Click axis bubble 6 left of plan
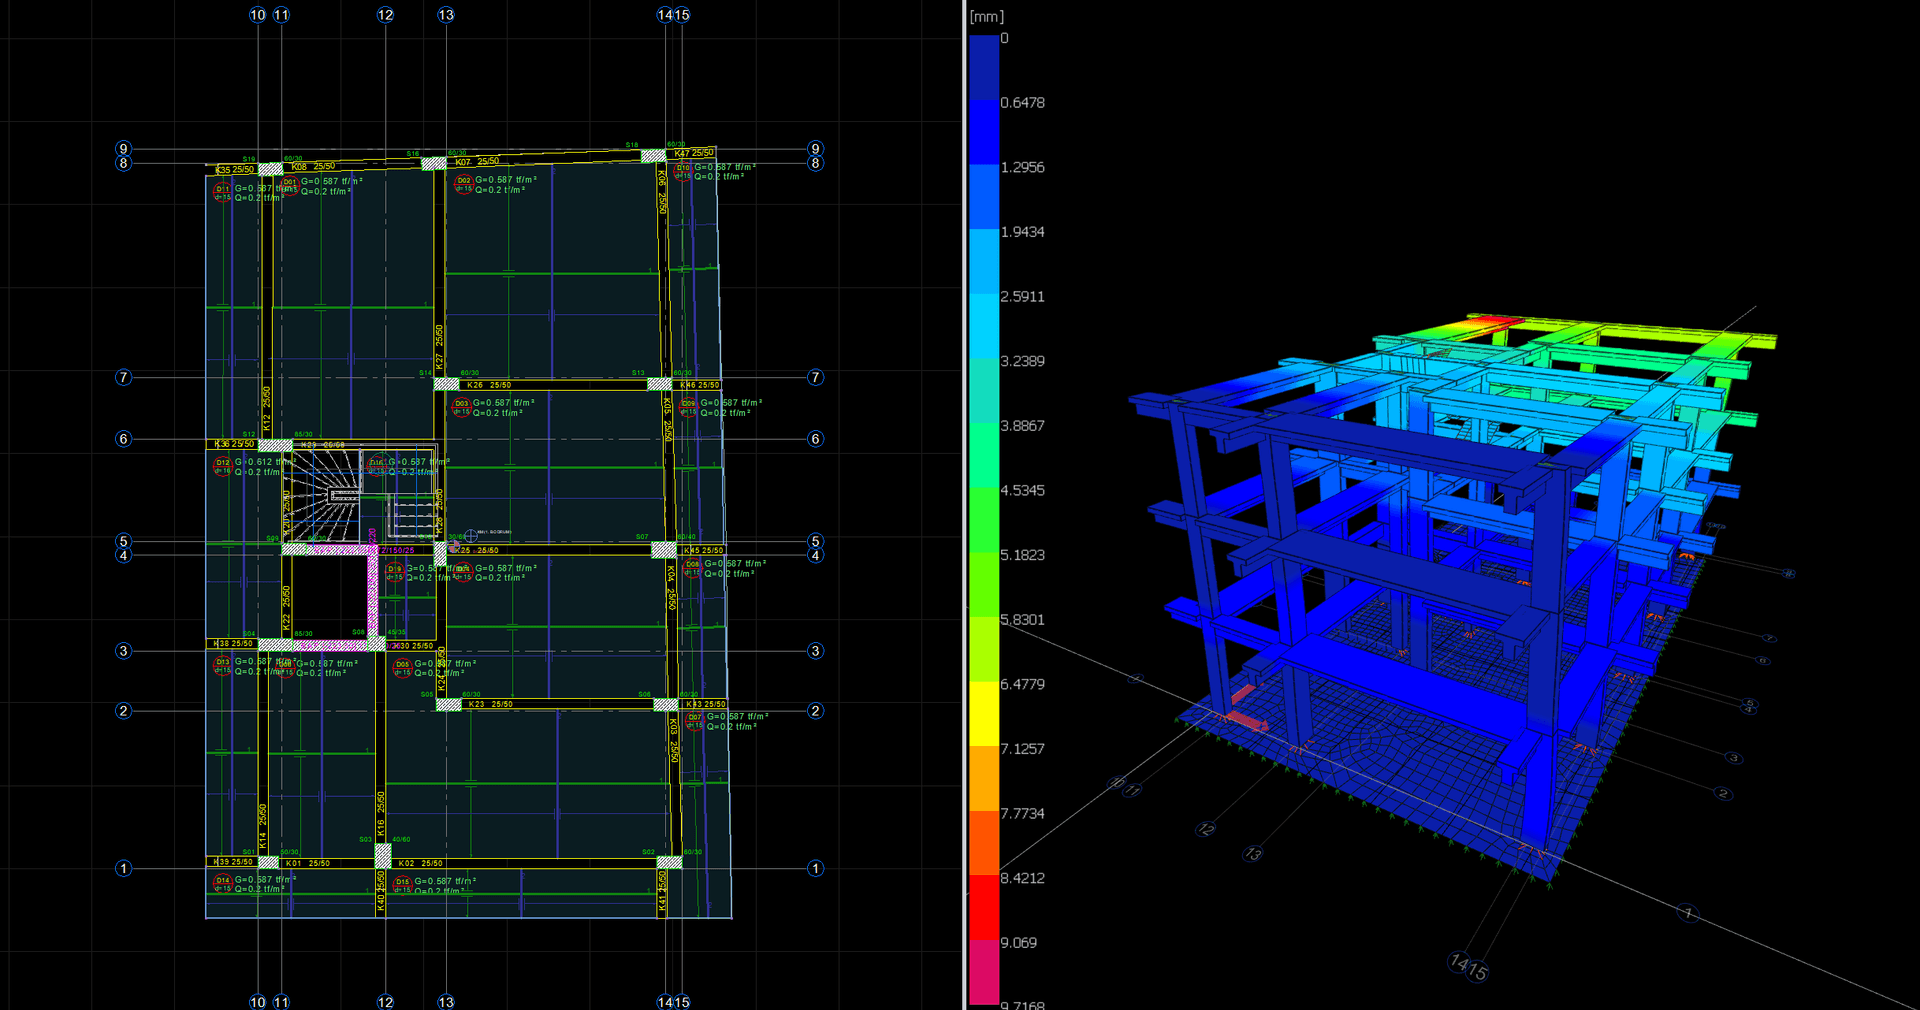Screen dimensions: 1920x1010 click(123, 438)
